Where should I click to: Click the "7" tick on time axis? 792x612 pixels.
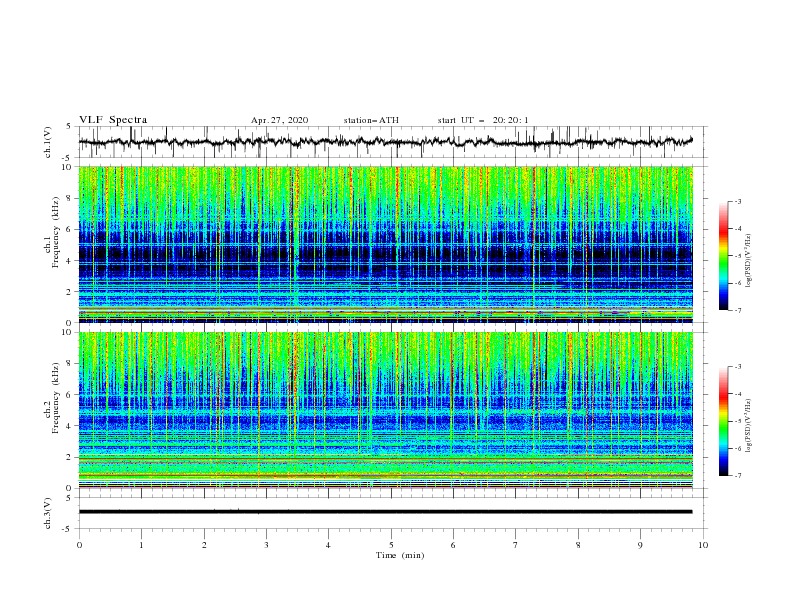pos(516,545)
